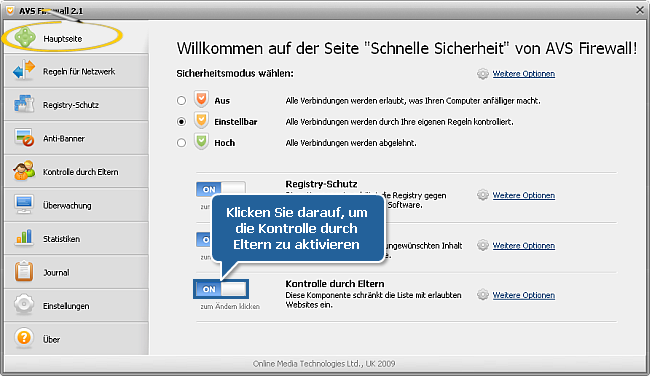The height and width of the screenshot is (376, 650).
Task: Click the Anti-Banner blocked picture icon
Action: pyautogui.click(x=24, y=138)
